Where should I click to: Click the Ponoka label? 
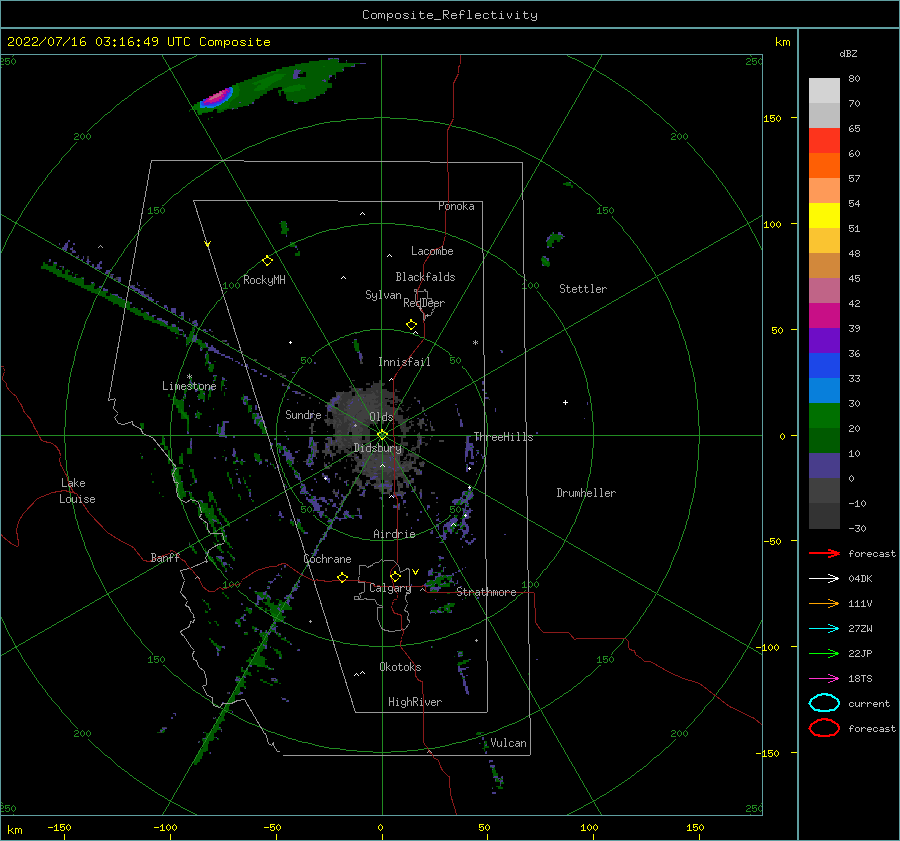coord(456,206)
